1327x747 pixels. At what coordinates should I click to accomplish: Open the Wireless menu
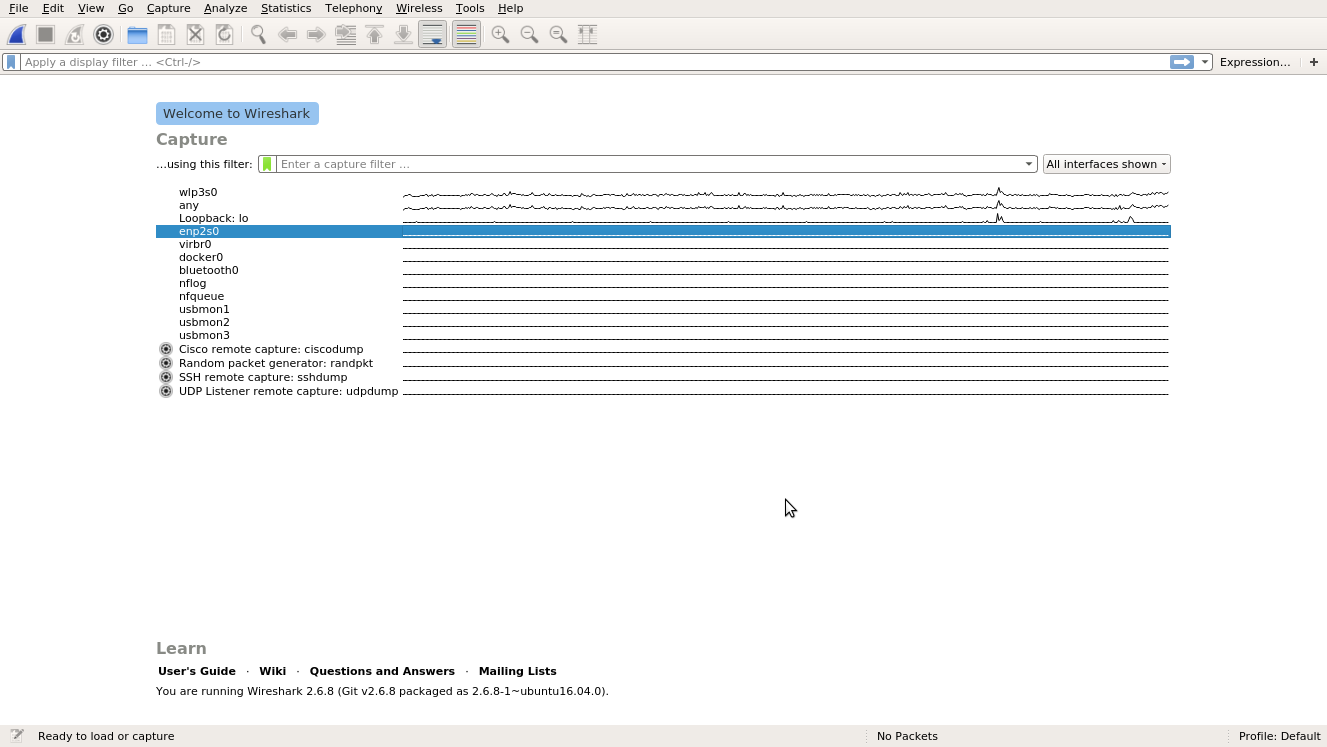pyautogui.click(x=419, y=8)
